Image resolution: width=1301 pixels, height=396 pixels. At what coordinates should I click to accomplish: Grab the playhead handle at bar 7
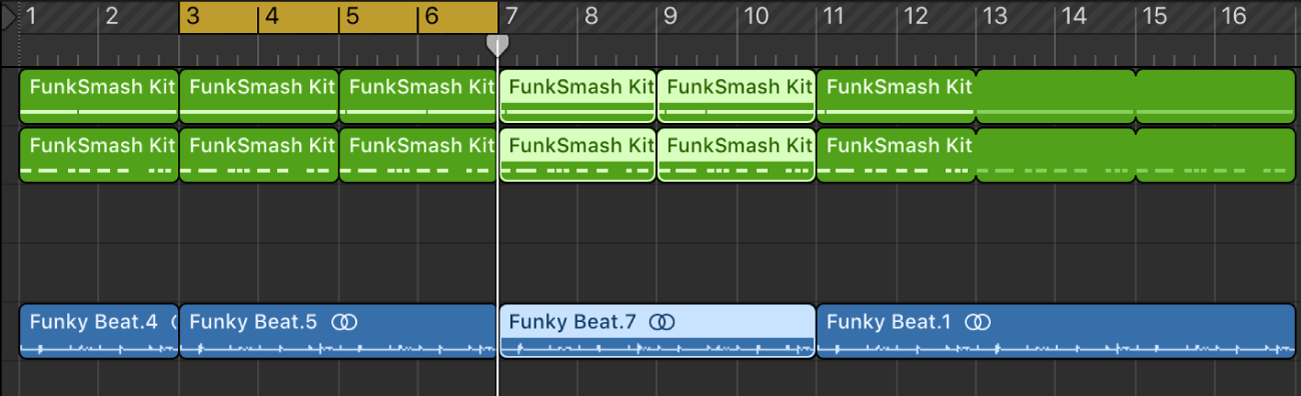point(497,45)
